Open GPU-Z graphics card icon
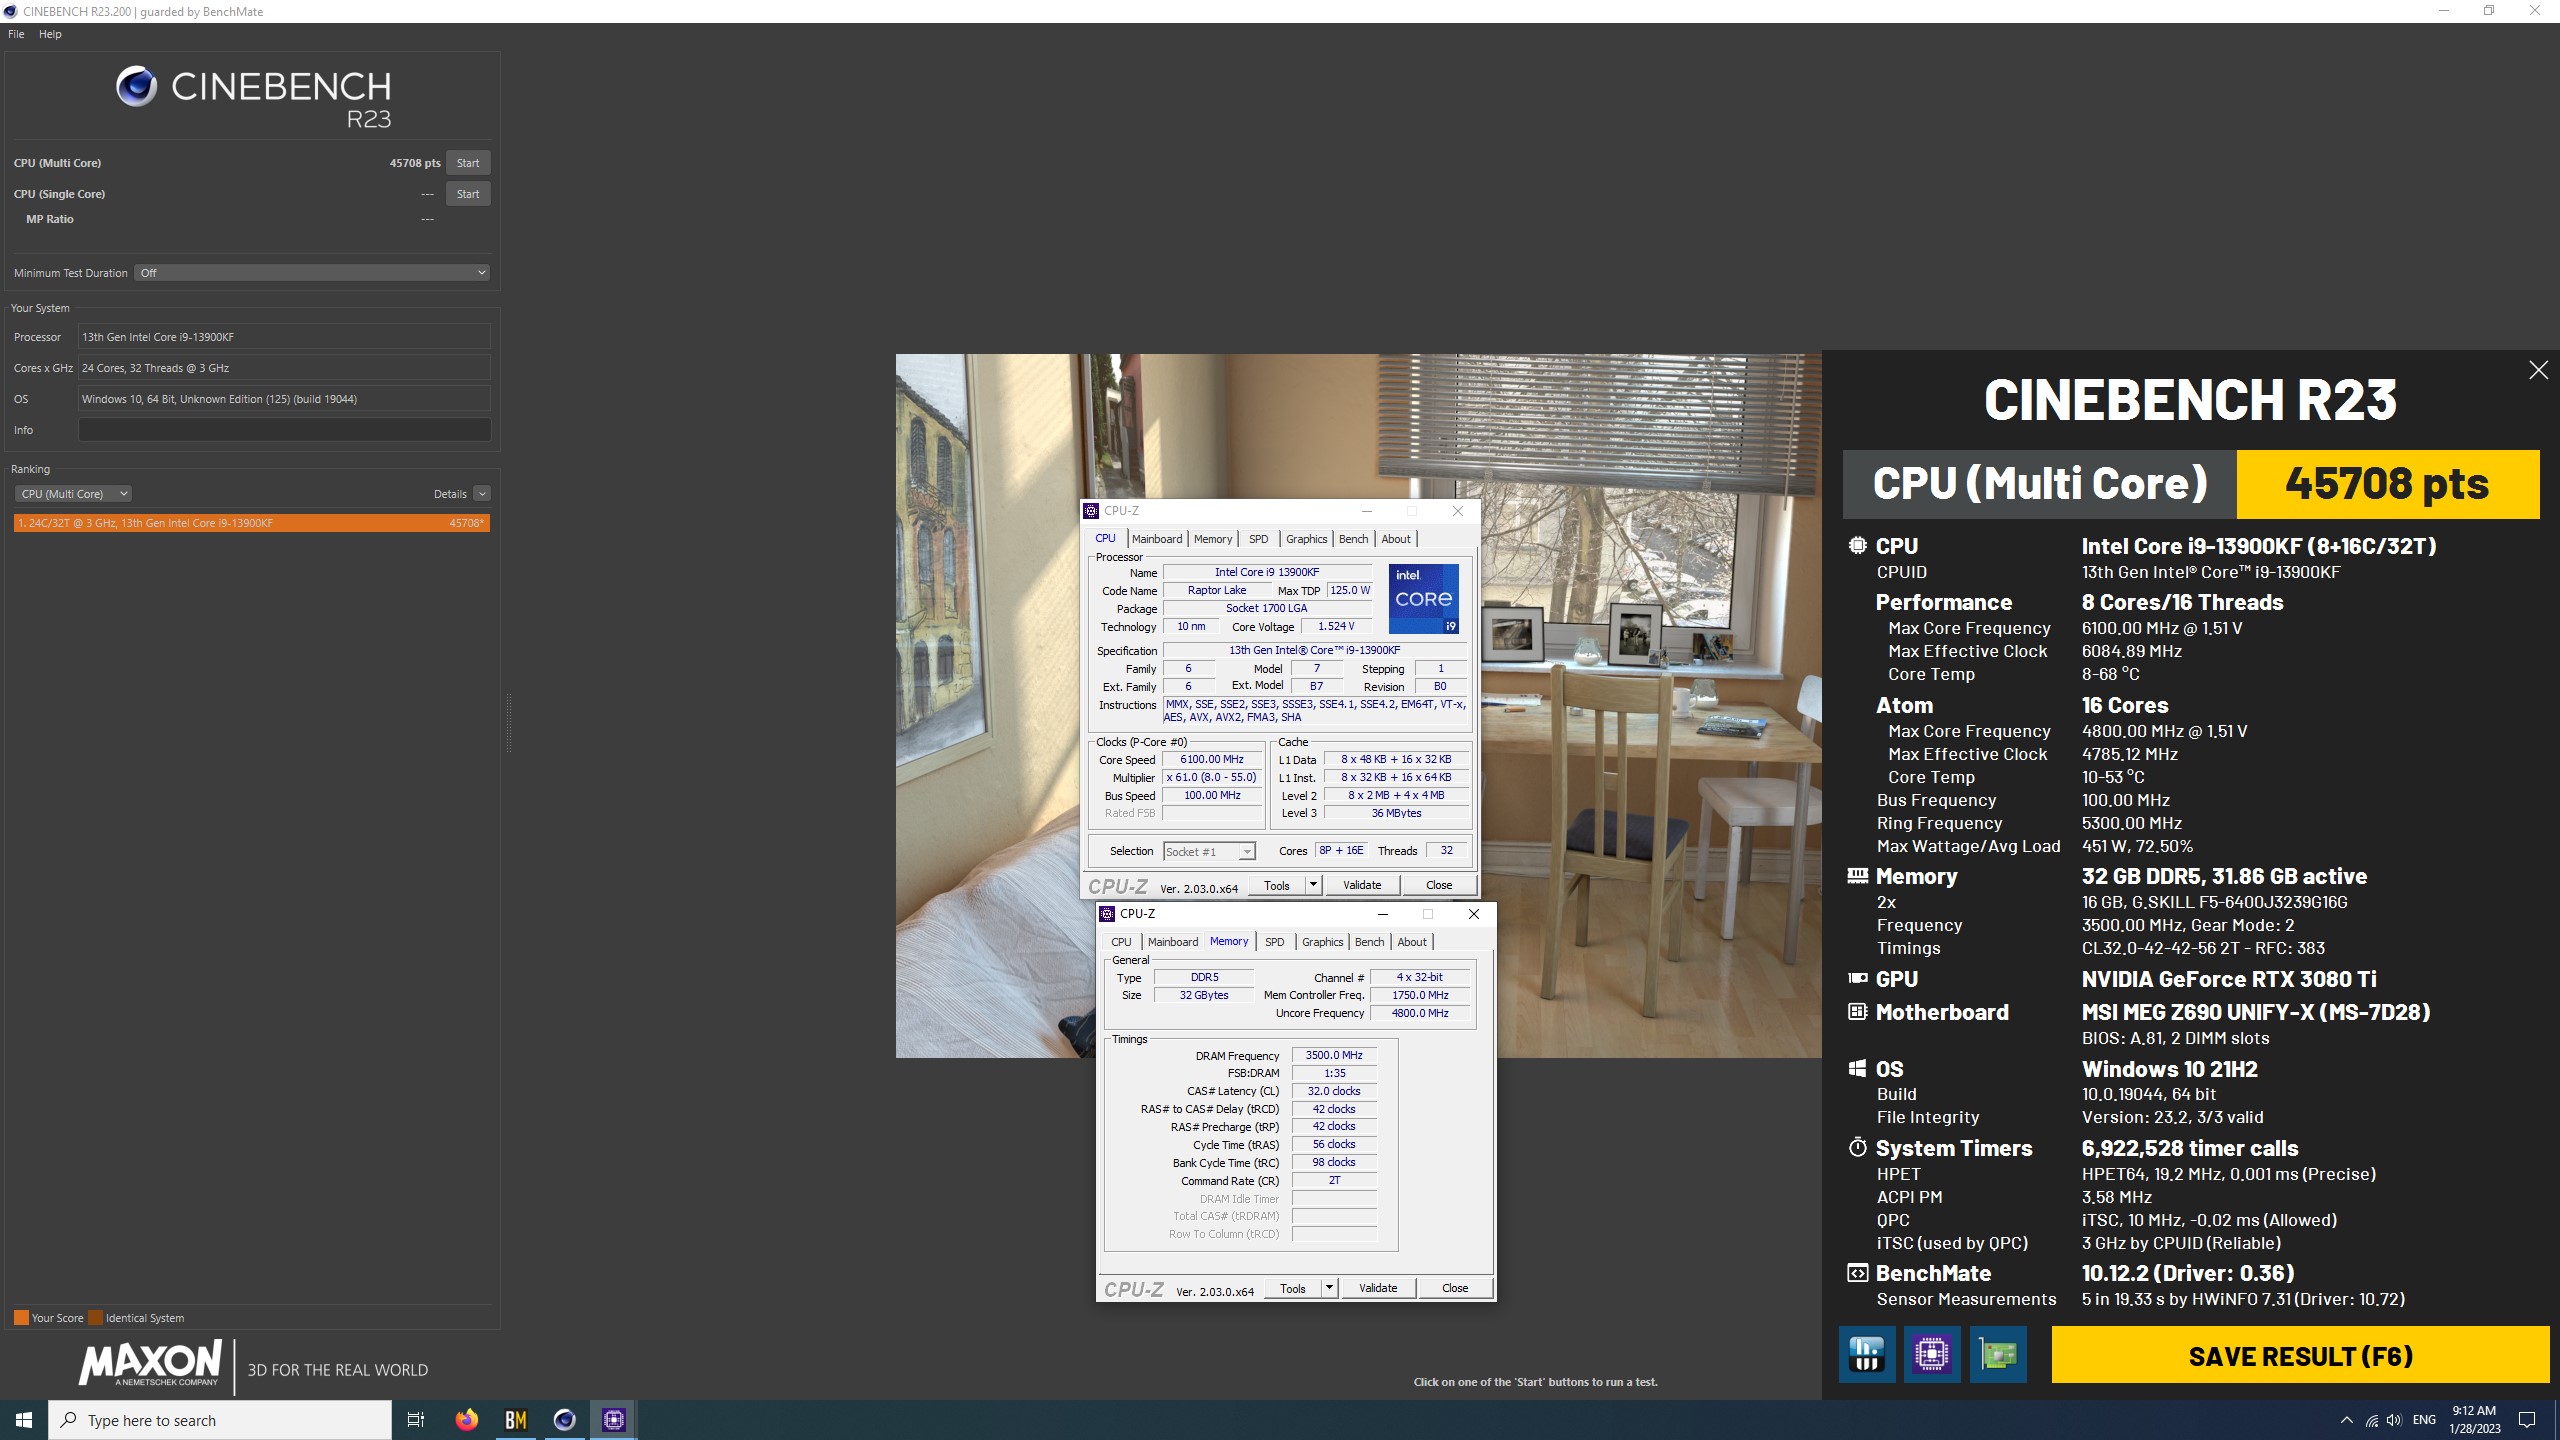 pyautogui.click(x=1998, y=1354)
